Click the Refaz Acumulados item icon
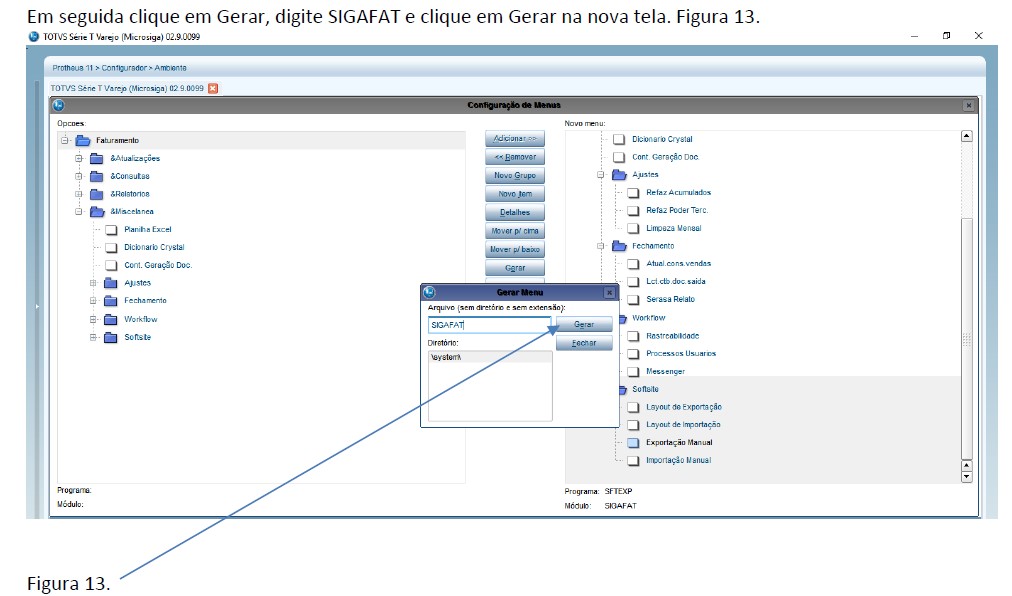 (x=633, y=192)
